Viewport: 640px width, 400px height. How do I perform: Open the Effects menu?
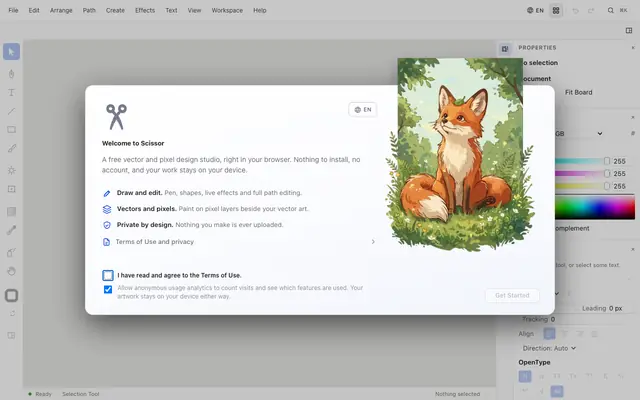point(145,11)
